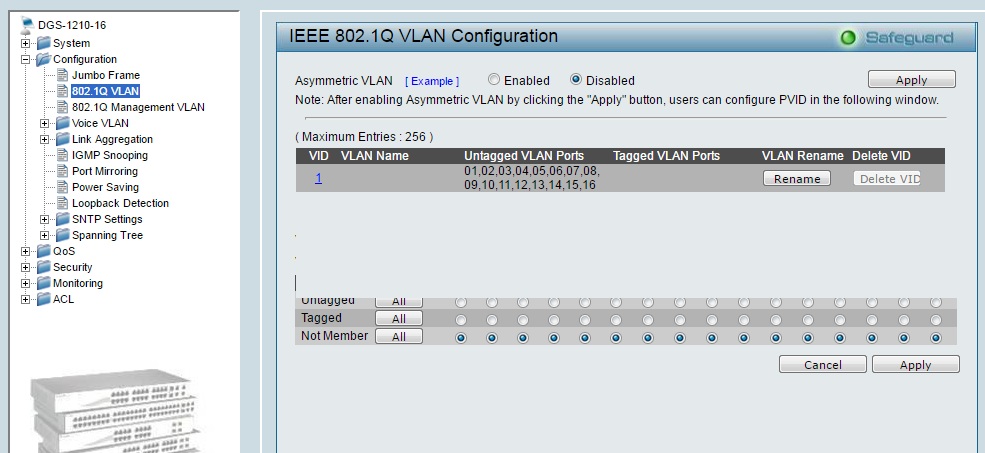The width and height of the screenshot is (985, 453).
Task: Click the Port Mirroring page icon
Action: pos(62,171)
